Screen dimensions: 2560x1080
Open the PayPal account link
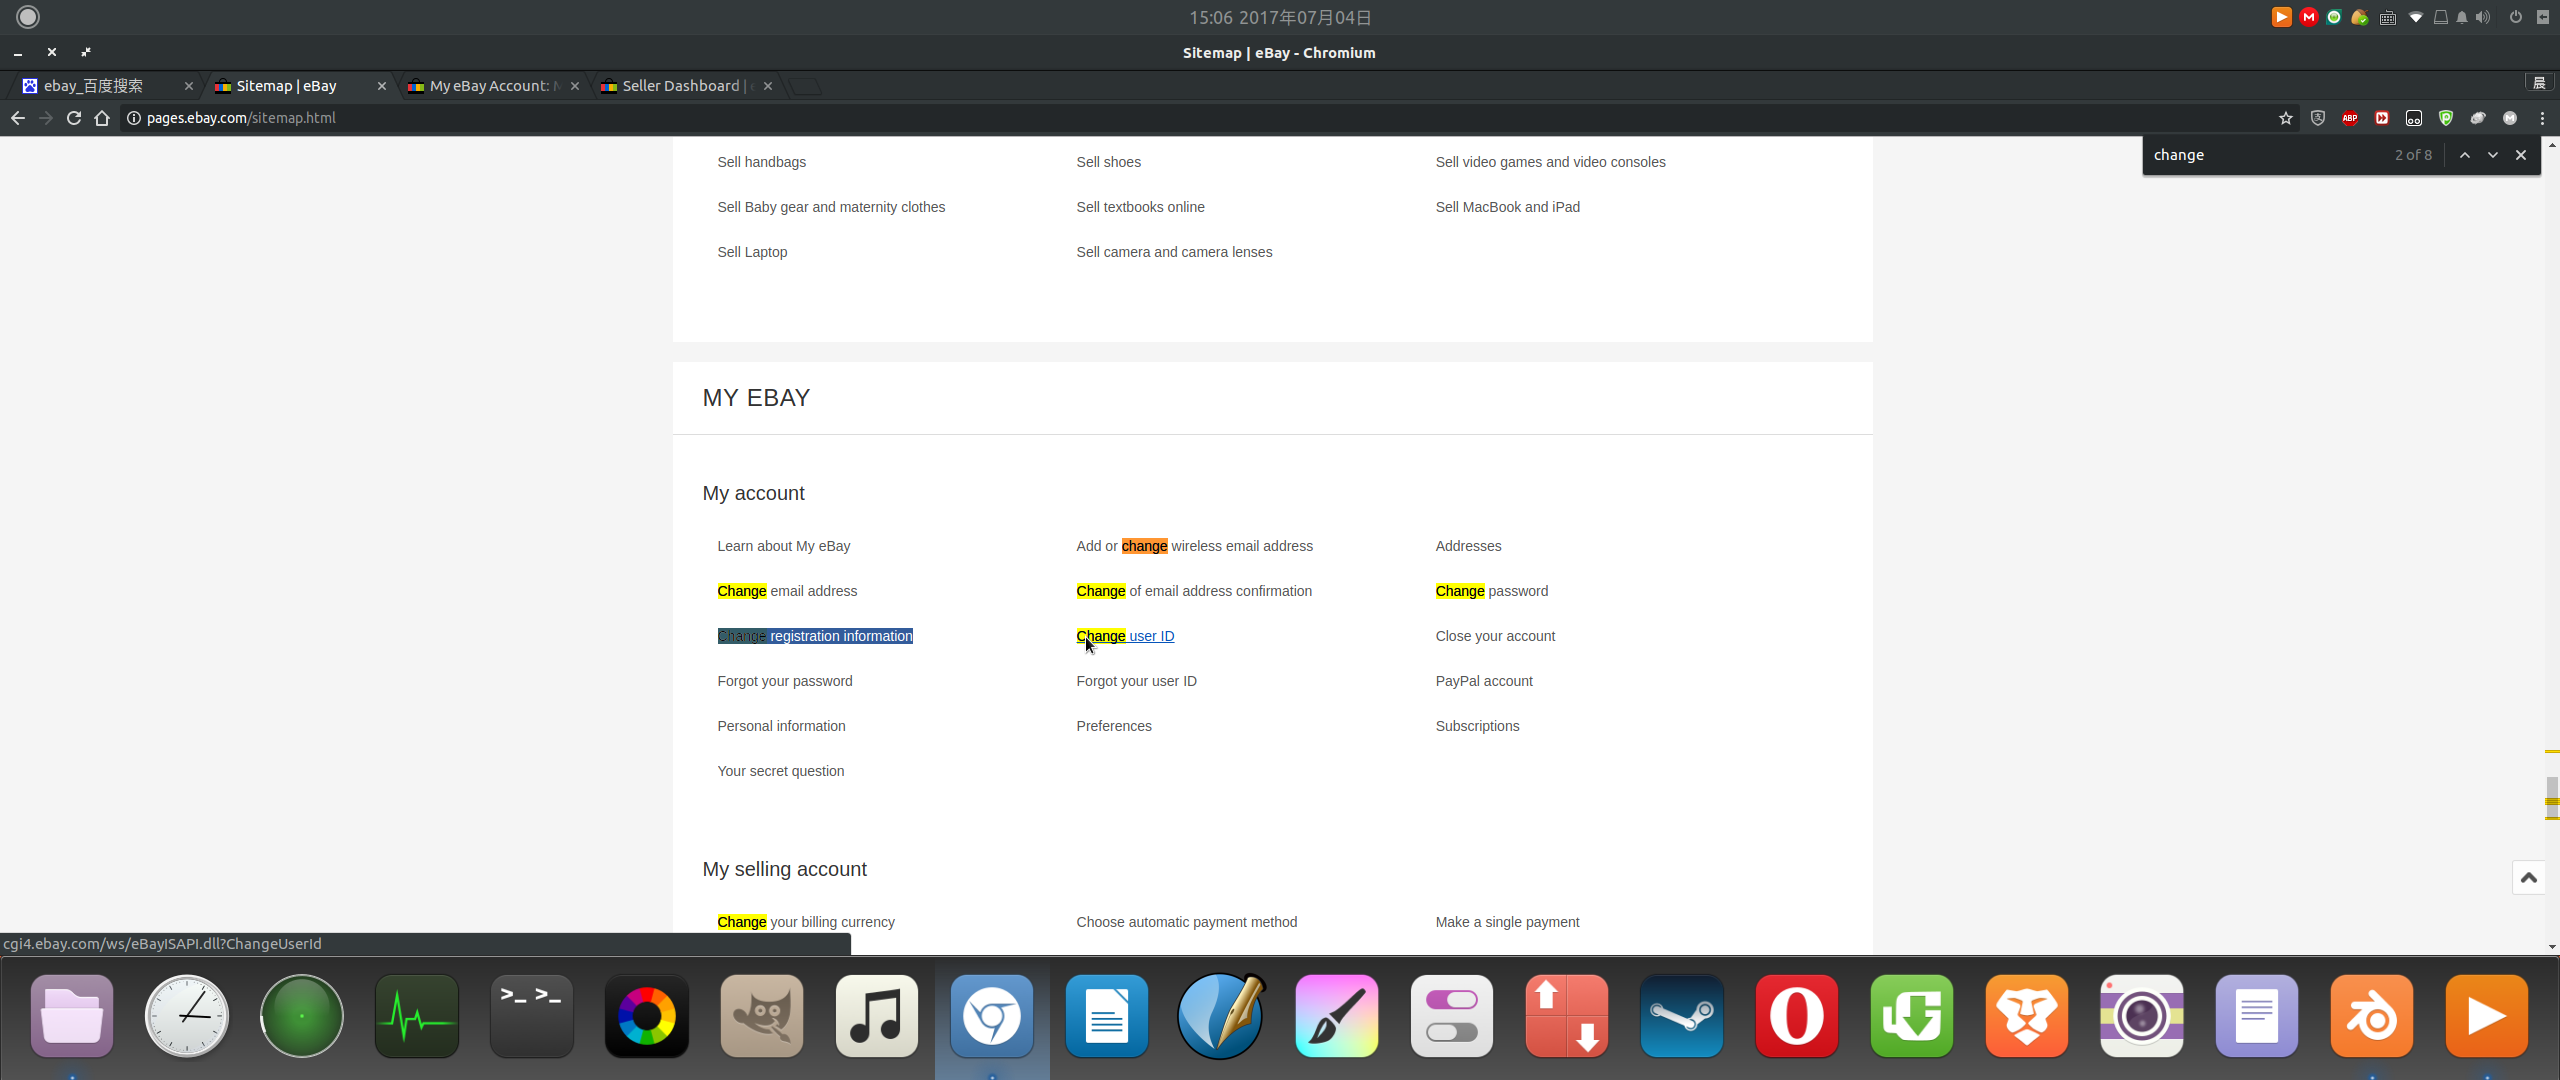(1484, 681)
